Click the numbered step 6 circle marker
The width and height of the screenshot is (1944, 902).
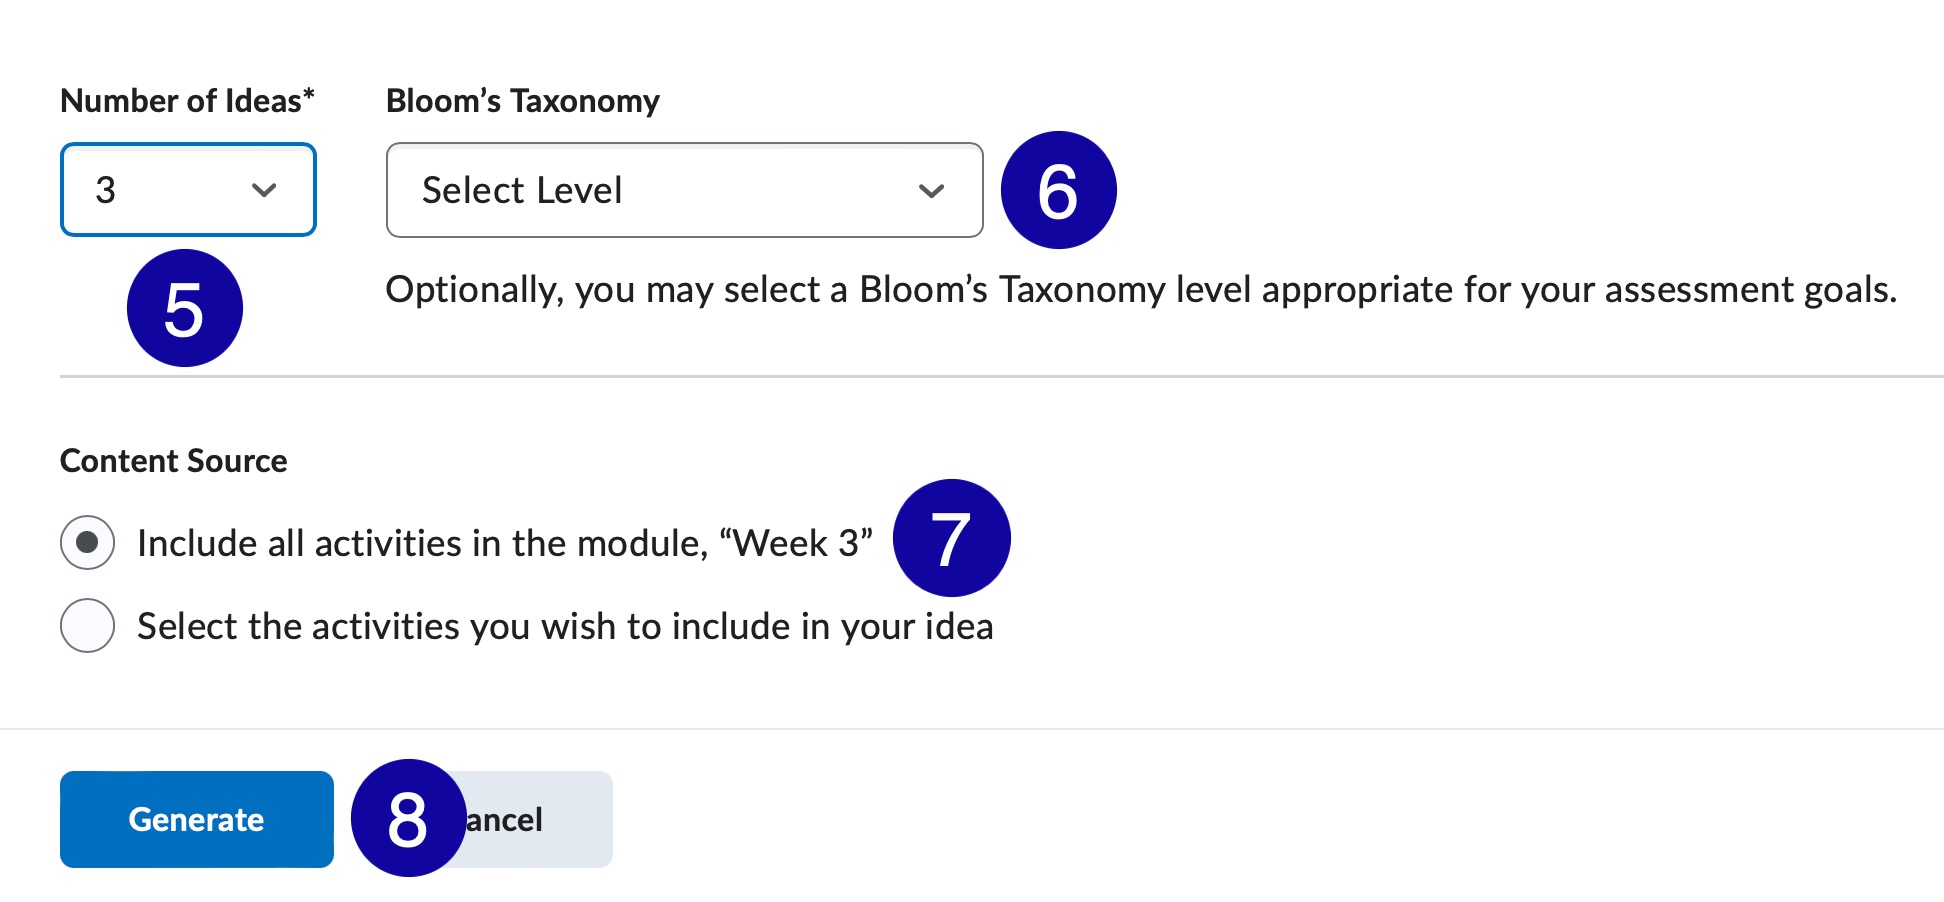coord(1058,190)
